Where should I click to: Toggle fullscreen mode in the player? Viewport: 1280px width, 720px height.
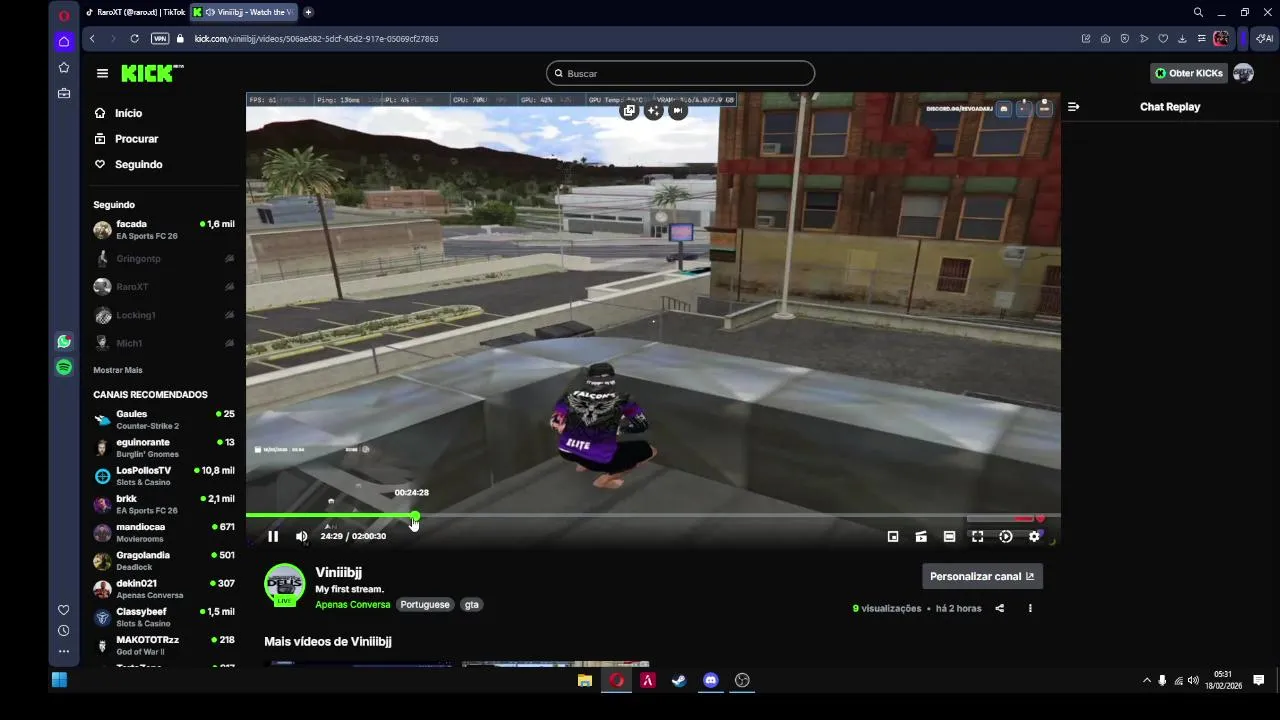point(978,536)
